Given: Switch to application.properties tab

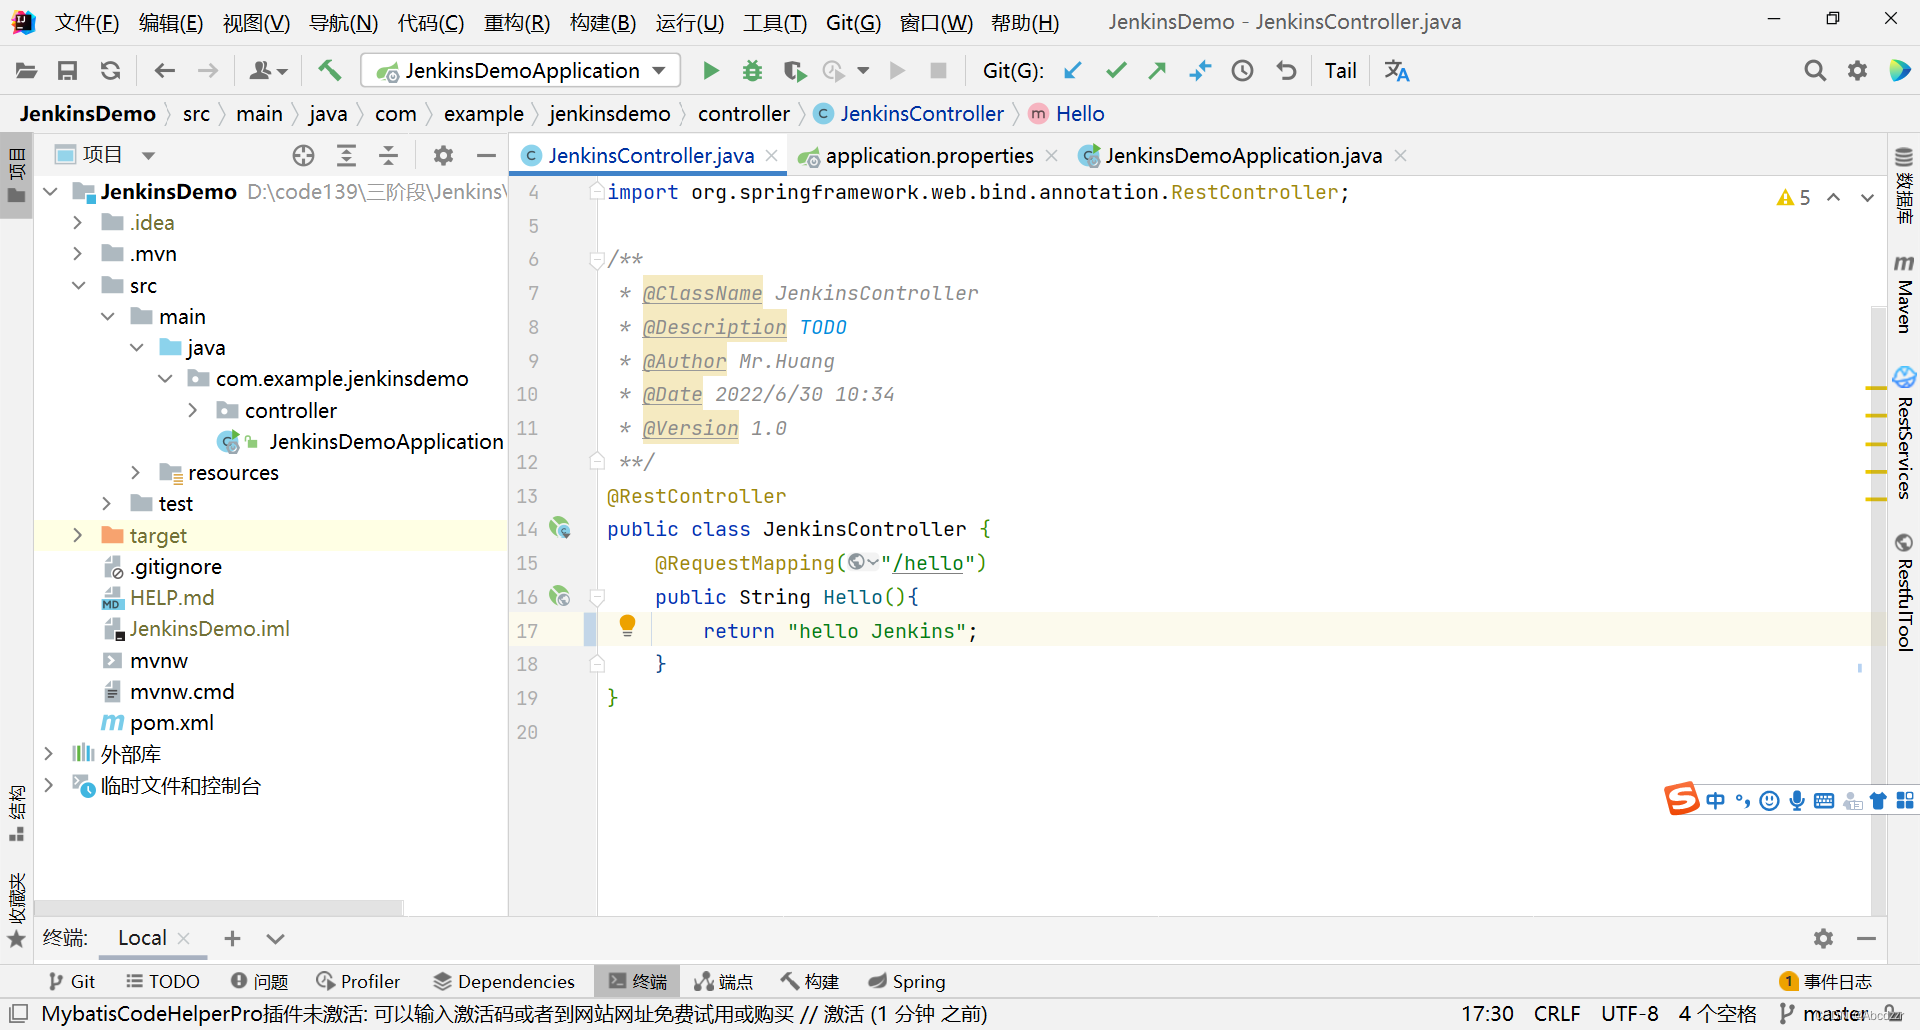Looking at the screenshot, I should 929,156.
